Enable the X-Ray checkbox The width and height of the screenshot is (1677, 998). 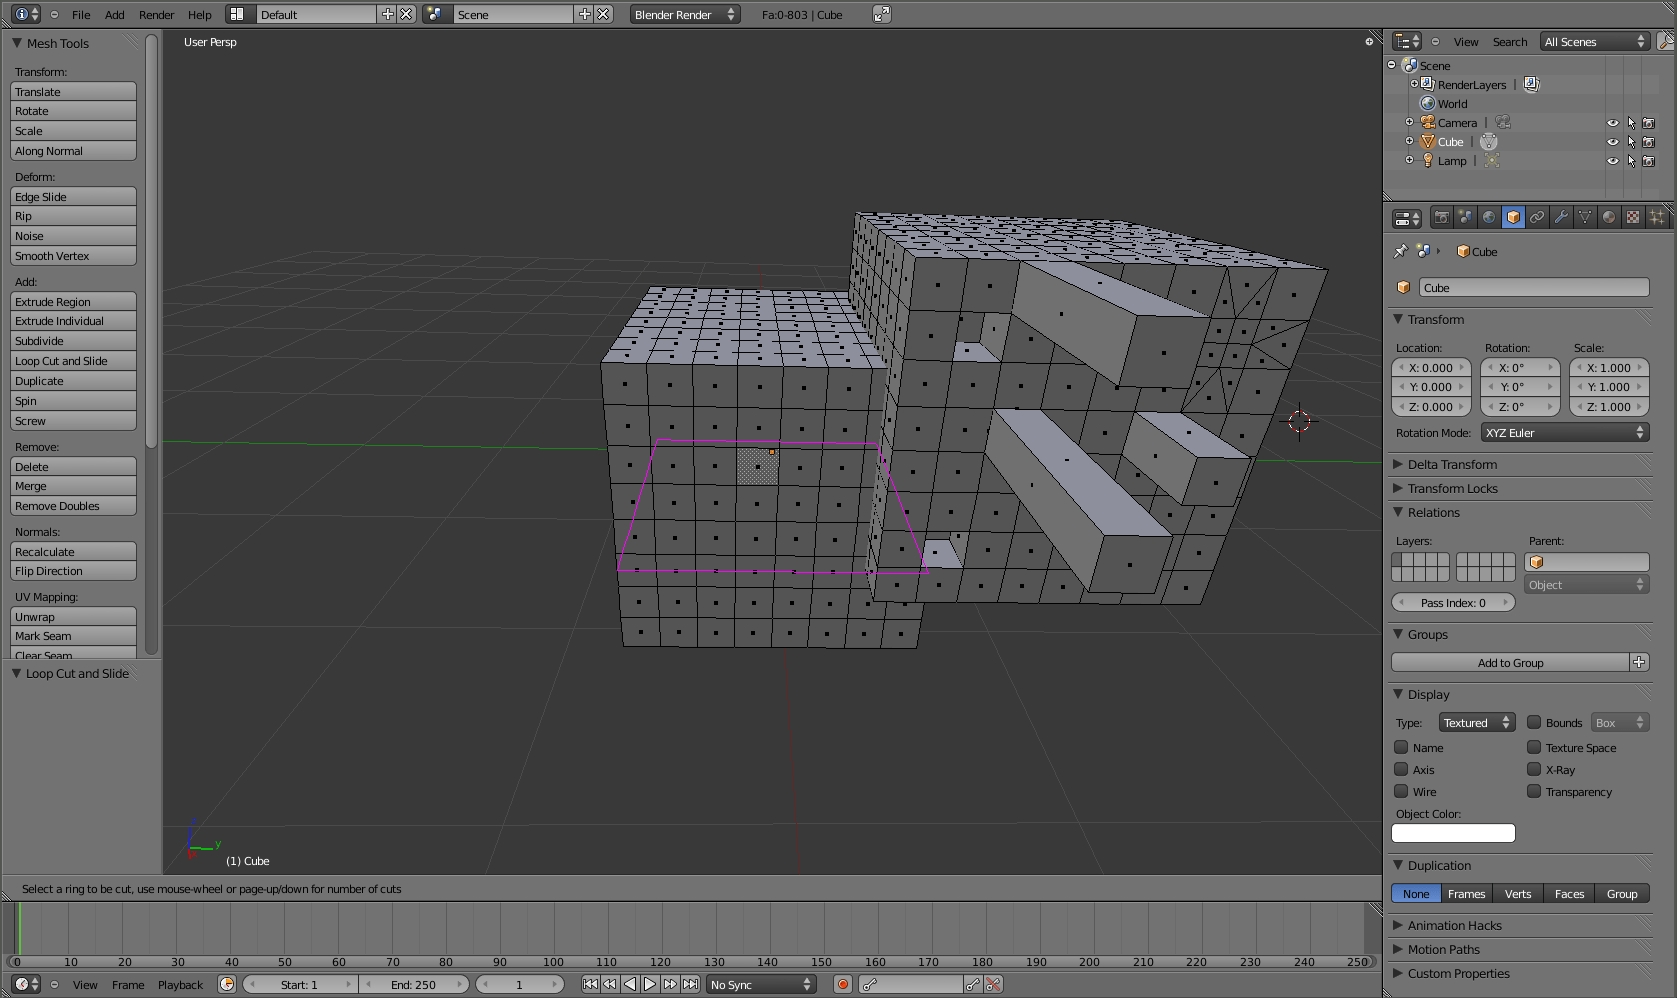(x=1534, y=769)
